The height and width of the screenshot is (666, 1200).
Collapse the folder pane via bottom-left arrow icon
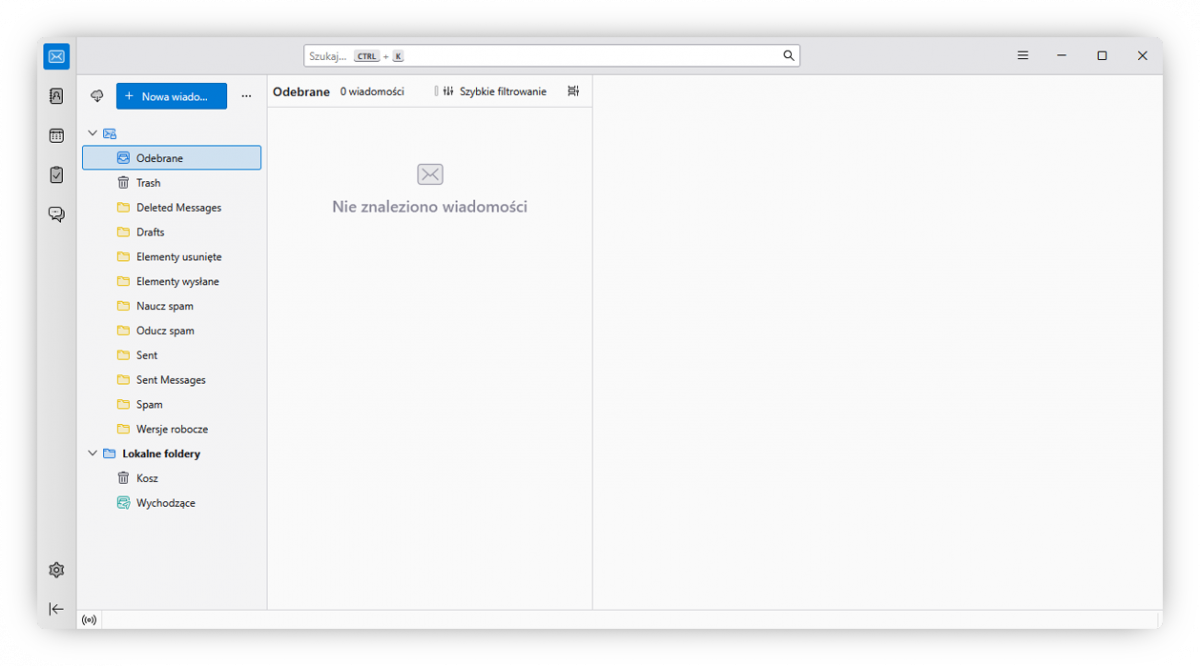point(56,608)
